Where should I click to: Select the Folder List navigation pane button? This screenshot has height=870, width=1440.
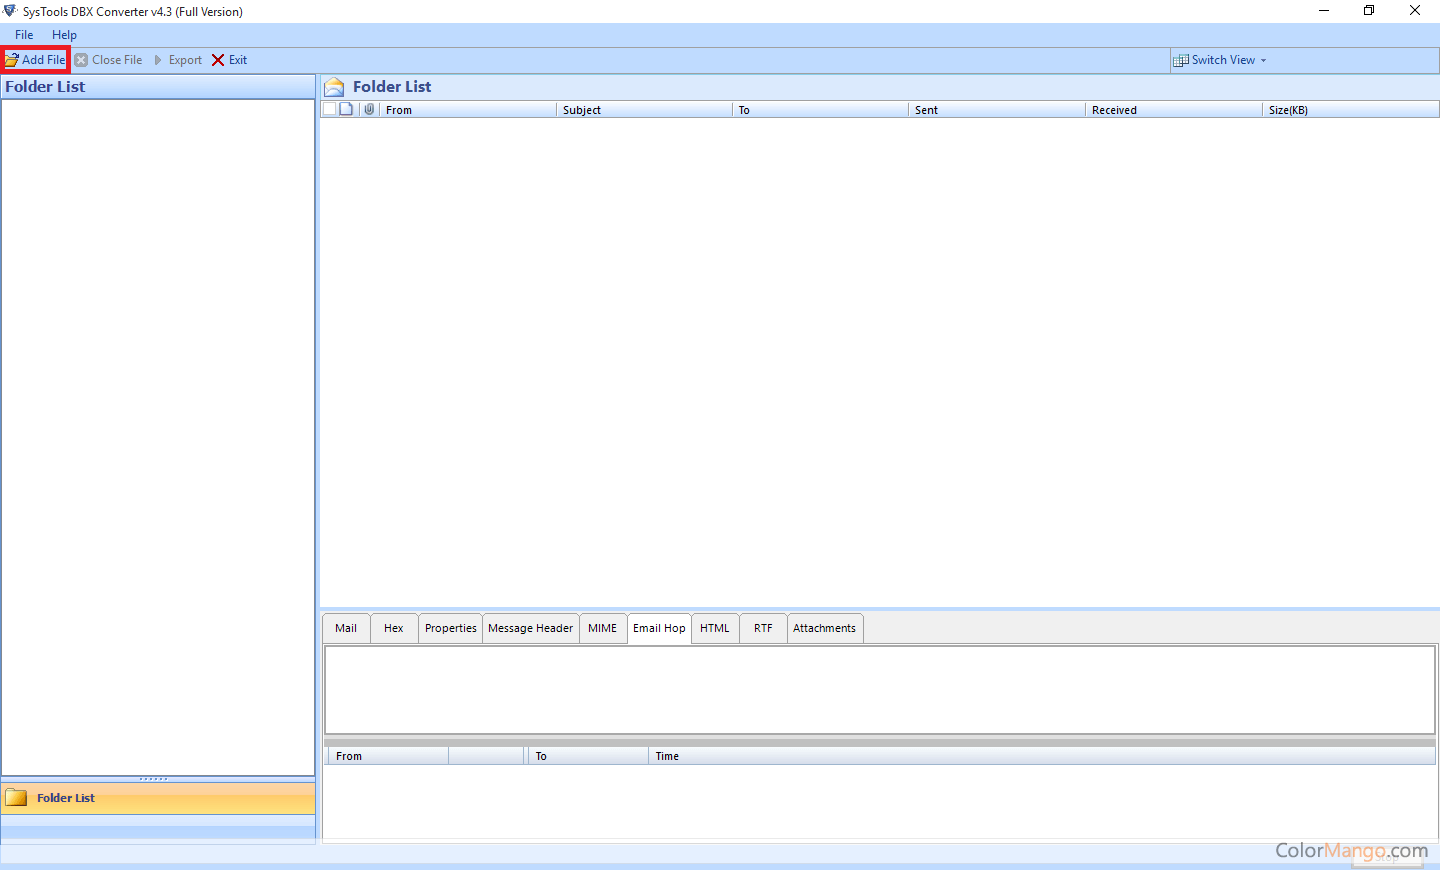pos(158,798)
